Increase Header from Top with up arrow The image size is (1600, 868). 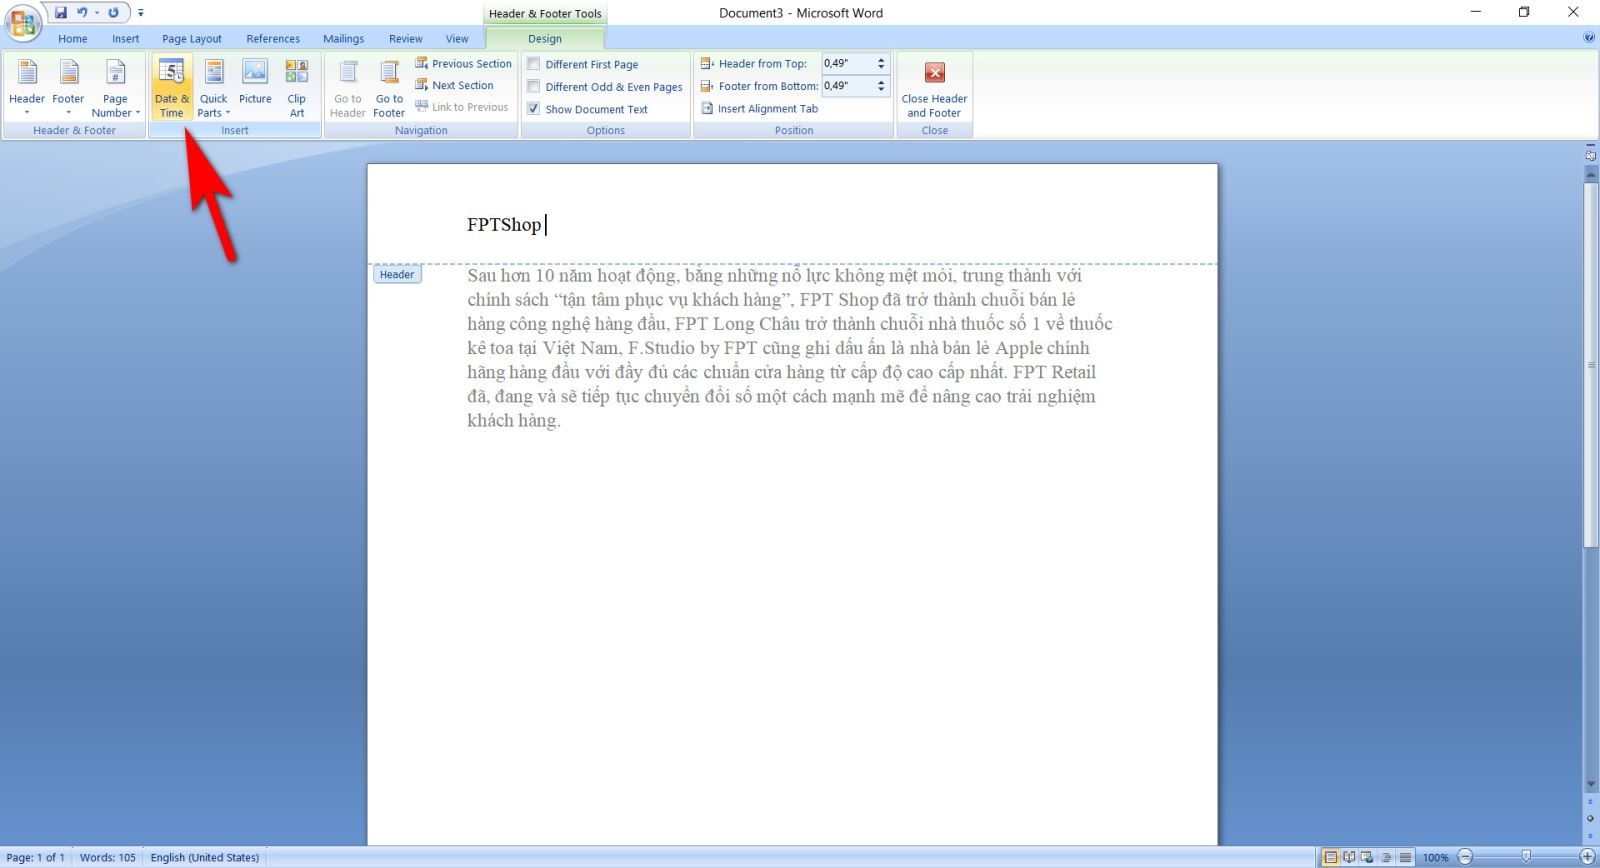pyautogui.click(x=881, y=59)
